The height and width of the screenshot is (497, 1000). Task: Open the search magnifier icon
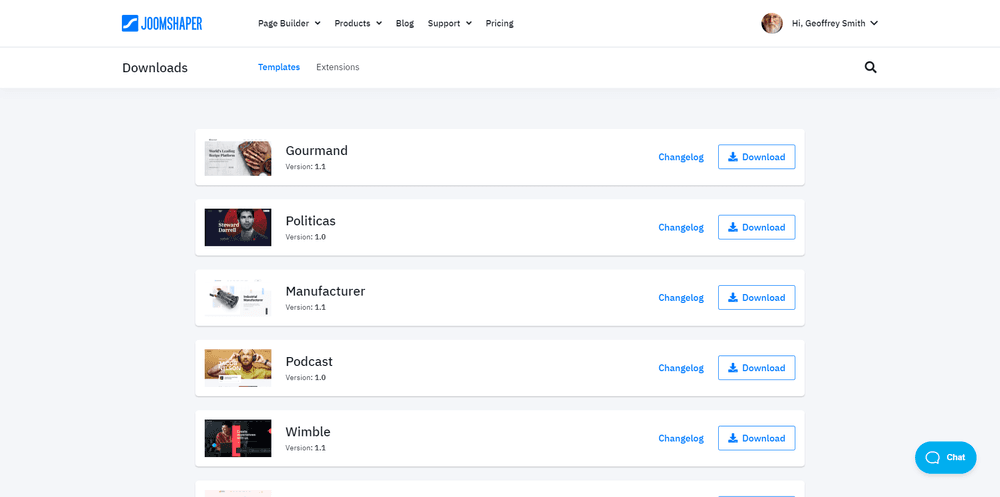point(870,67)
